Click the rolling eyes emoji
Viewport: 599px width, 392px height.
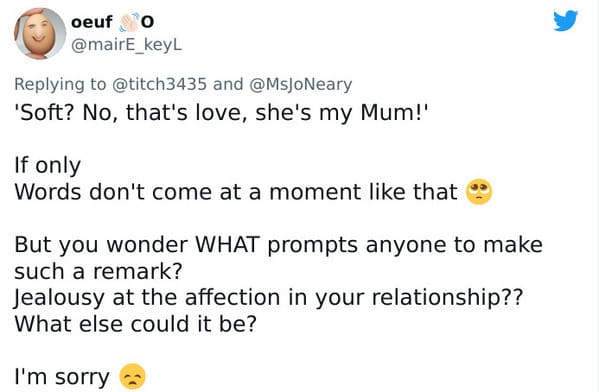tap(479, 191)
